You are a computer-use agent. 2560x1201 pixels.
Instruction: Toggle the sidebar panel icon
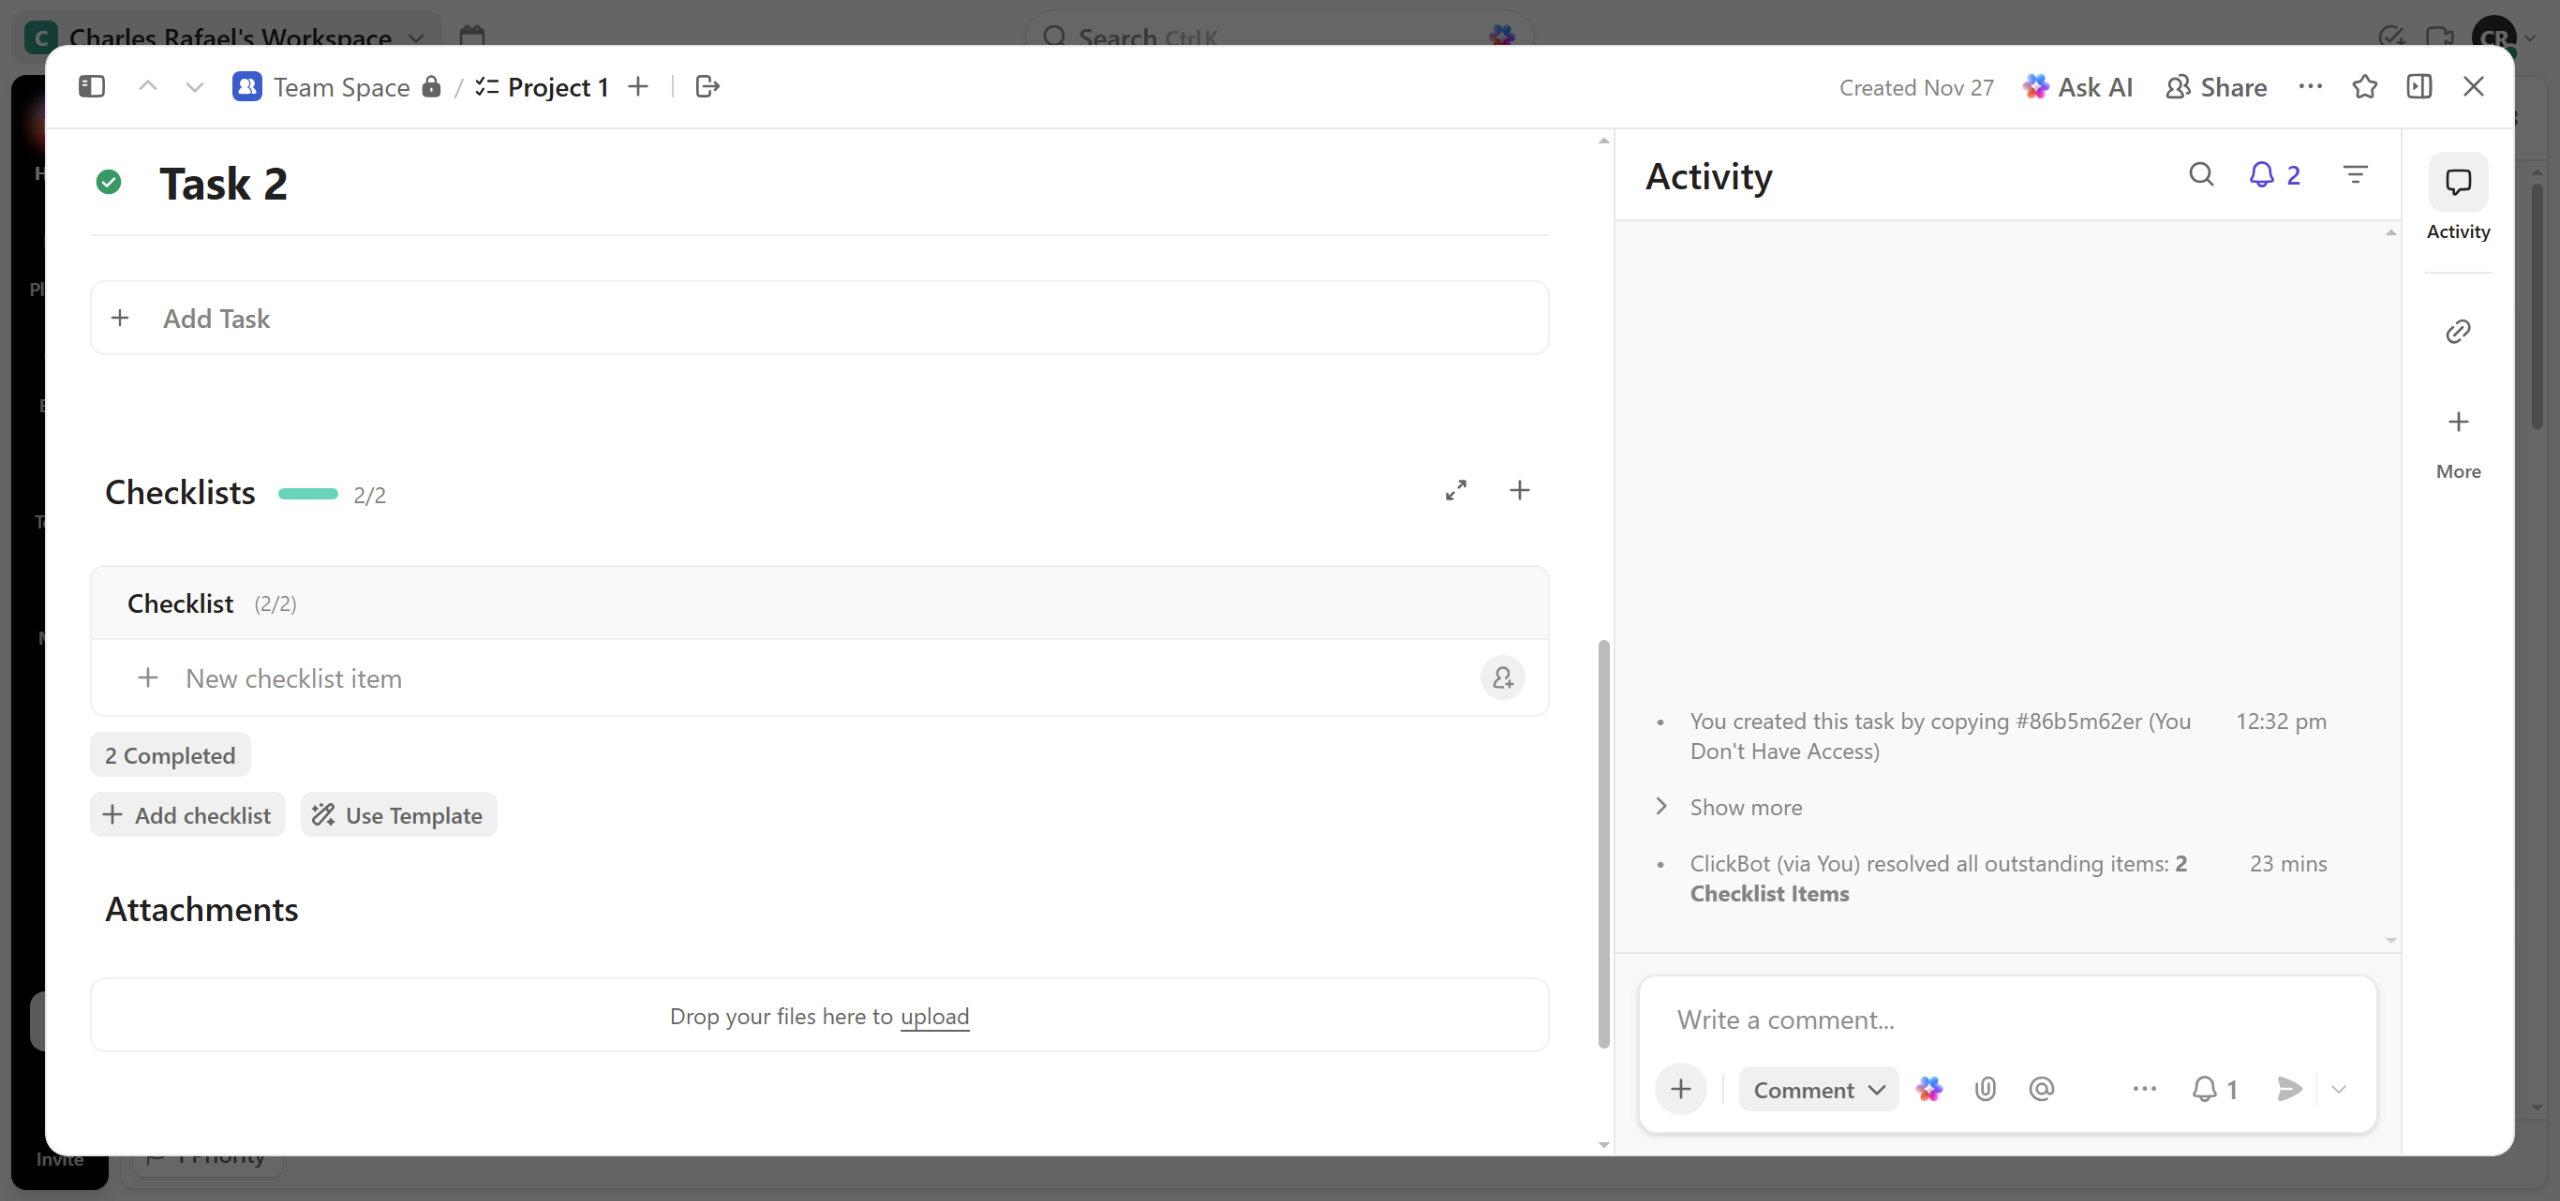(x=91, y=87)
